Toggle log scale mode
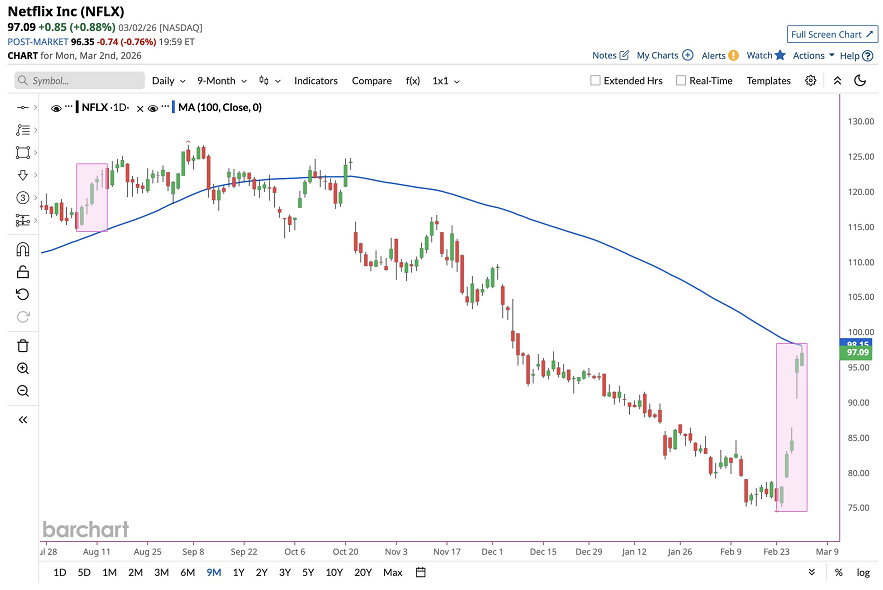This screenshot has height=590, width=883. pos(863,573)
